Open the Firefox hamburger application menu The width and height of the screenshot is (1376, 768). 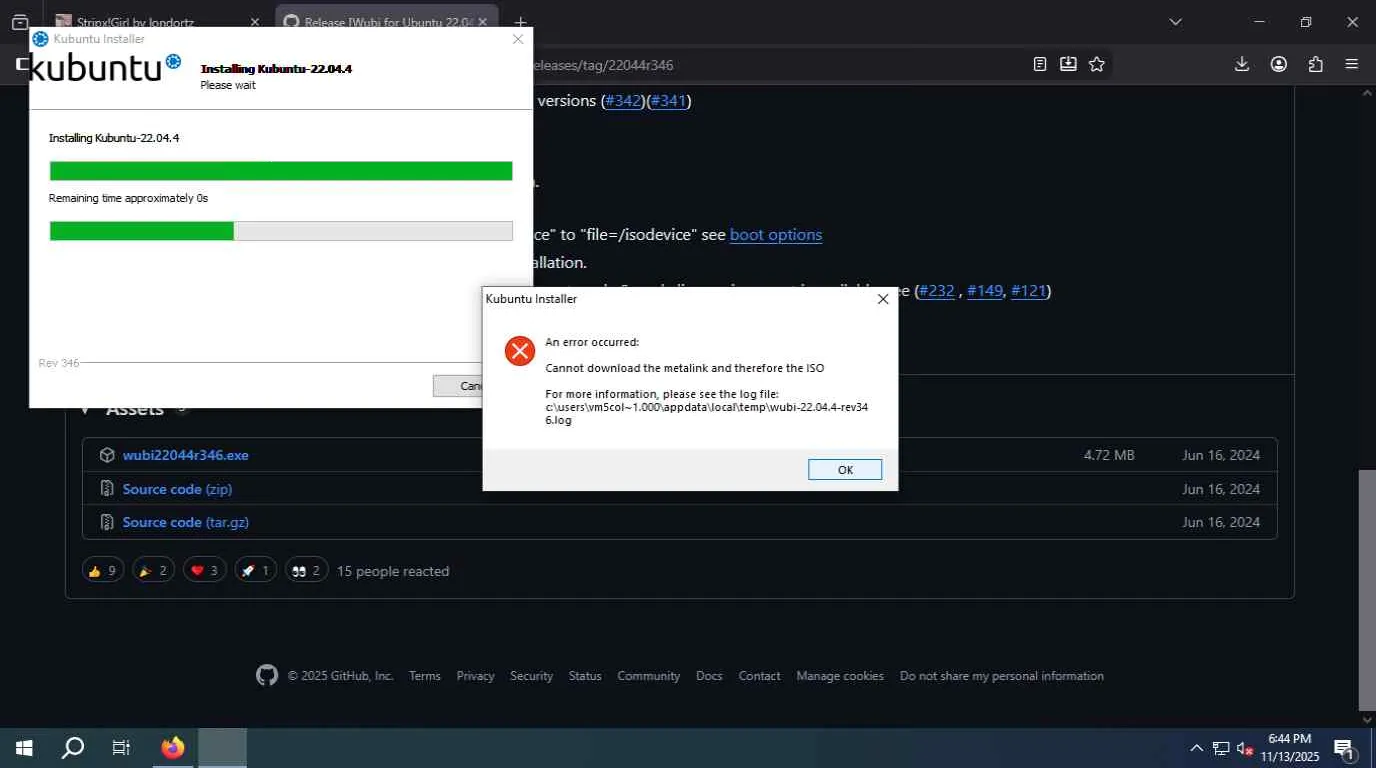point(1352,64)
